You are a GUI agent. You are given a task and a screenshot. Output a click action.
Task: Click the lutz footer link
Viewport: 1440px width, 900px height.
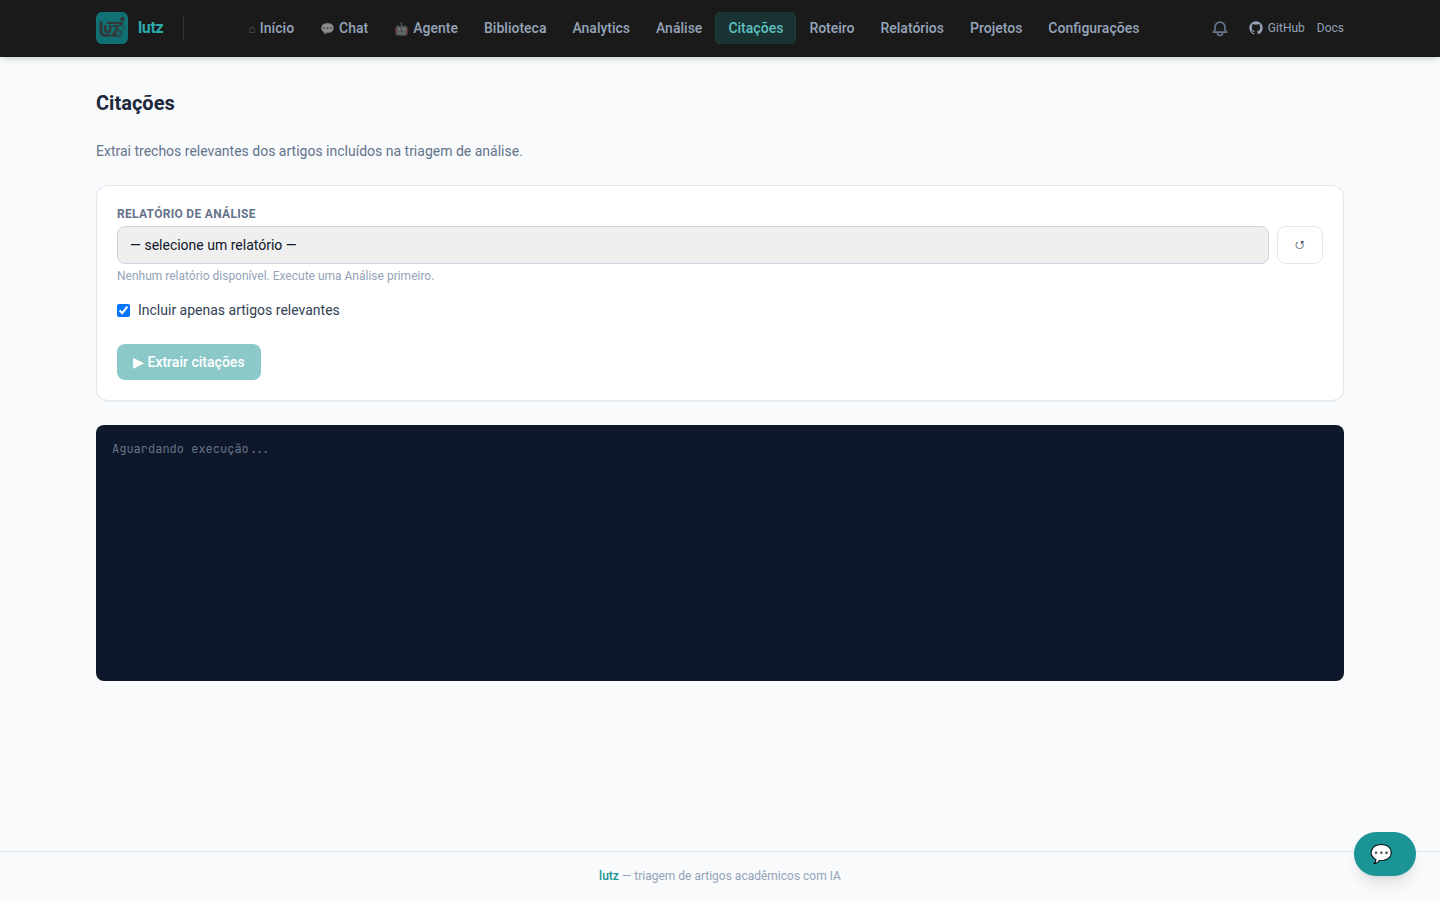(609, 876)
